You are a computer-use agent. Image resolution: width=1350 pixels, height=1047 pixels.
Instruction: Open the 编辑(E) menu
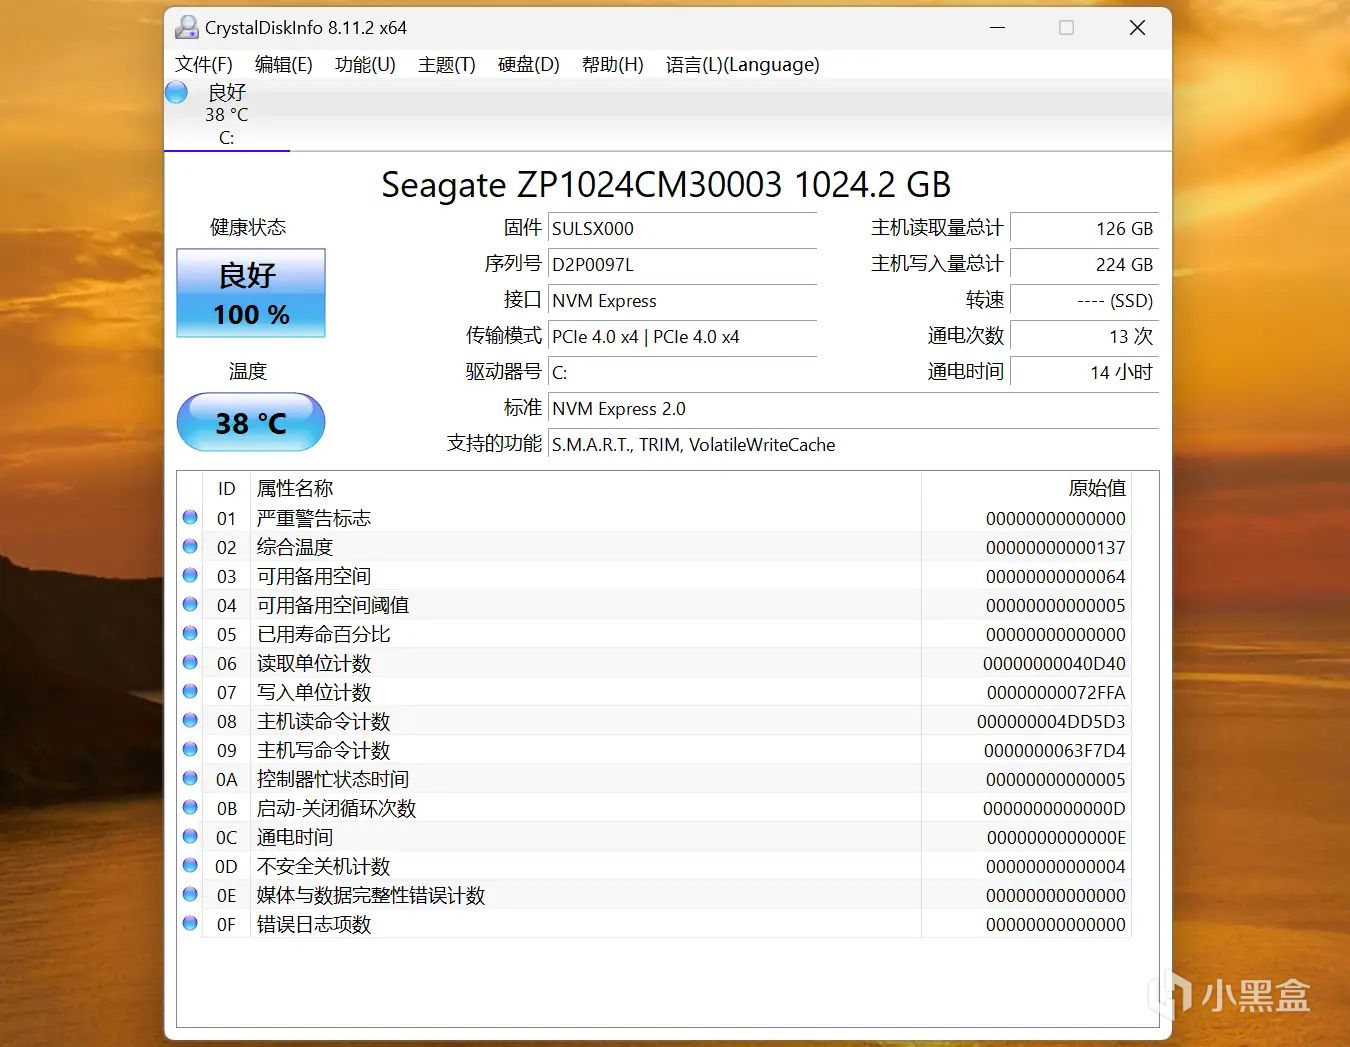point(284,65)
